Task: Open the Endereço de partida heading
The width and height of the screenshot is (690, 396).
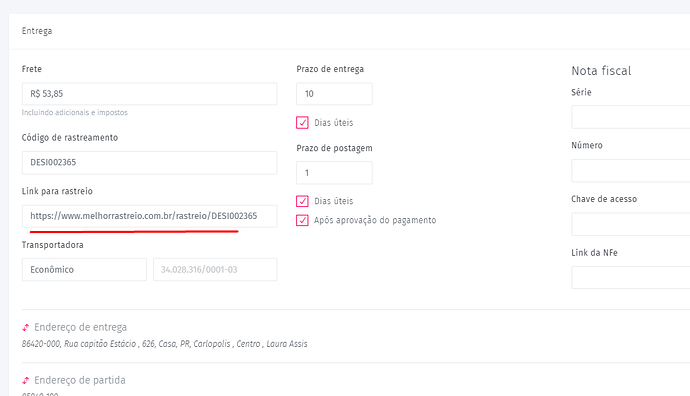Action: pyautogui.click(x=80, y=380)
